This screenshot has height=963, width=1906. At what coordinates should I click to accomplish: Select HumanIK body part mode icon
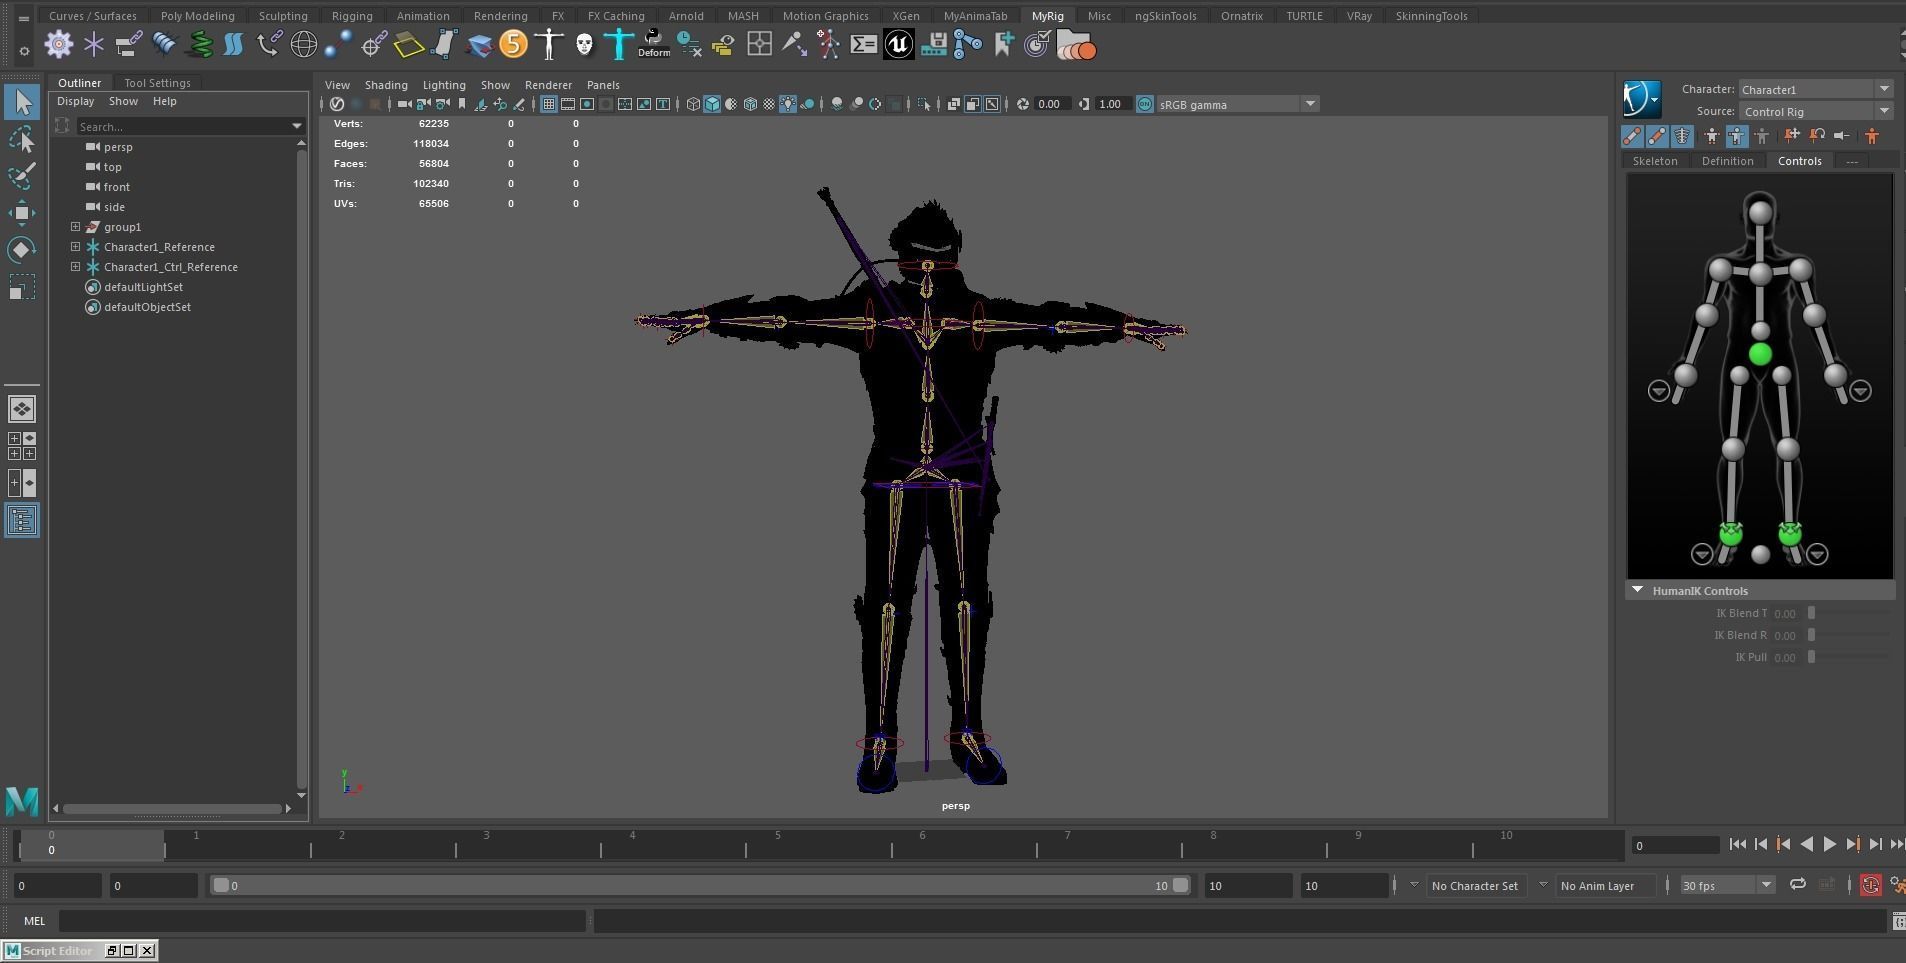[x=1736, y=136]
